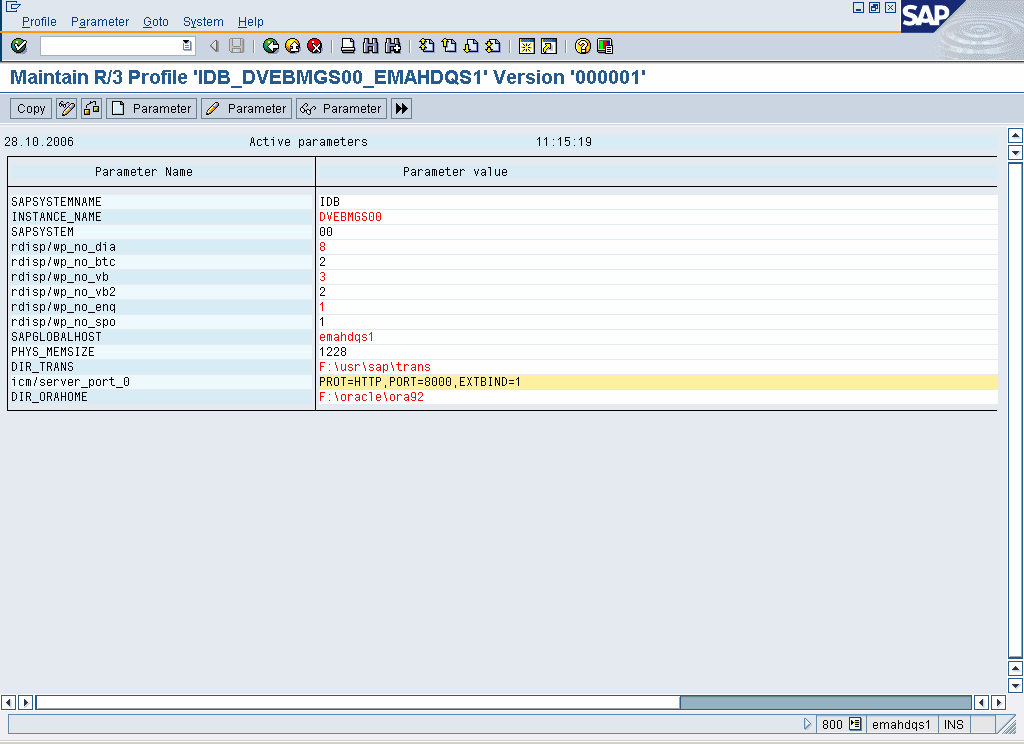Select the icm/server_port_0 parameter value row
The height and width of the screenshot is (744, 1024).
click(x=420, y=382)
